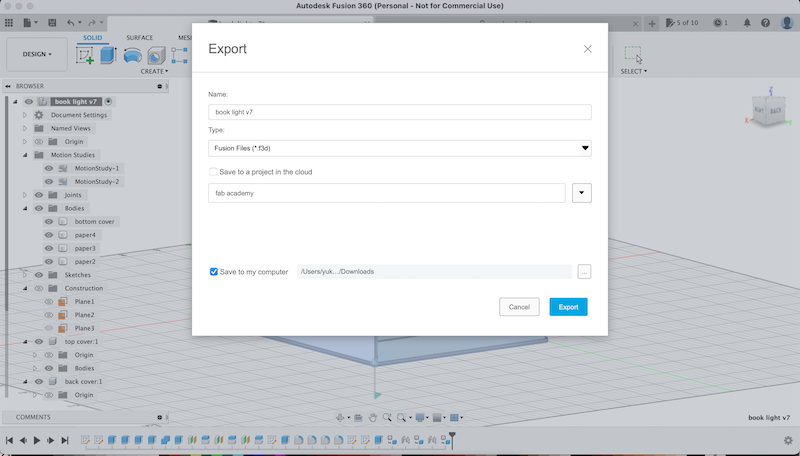Collapse the Bodies folder
The height and width of the screenshot is (456, 800).
[x=24, y=208]
